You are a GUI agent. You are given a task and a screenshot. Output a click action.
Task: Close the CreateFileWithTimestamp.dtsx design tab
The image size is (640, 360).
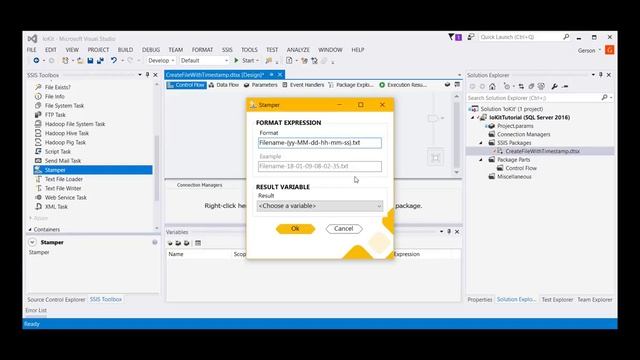point(280,75)
